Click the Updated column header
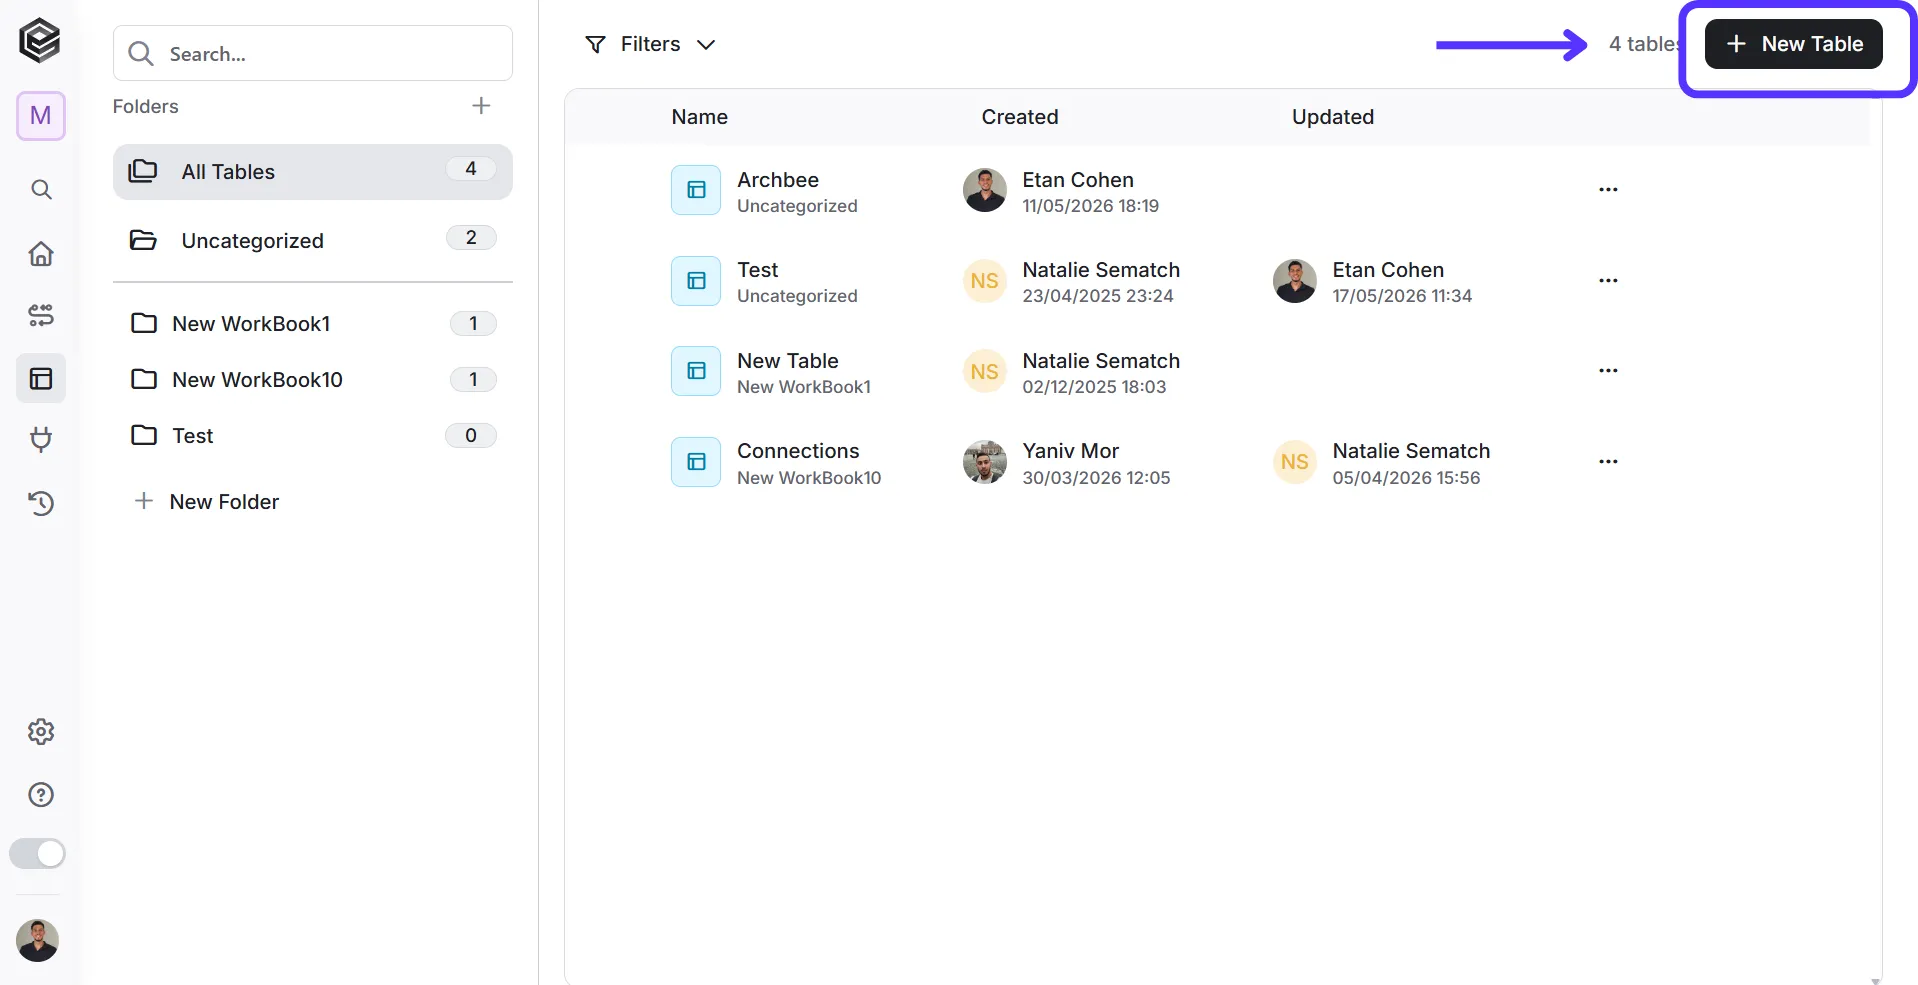The image size is (1918, 985). coord(1333,117)
